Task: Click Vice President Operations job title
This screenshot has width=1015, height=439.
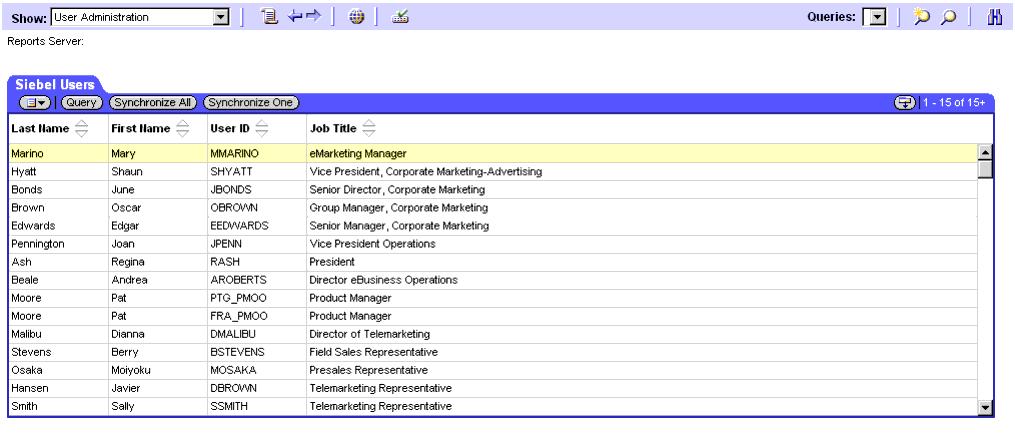Action: pyautogui.click(x=372, y=244)
